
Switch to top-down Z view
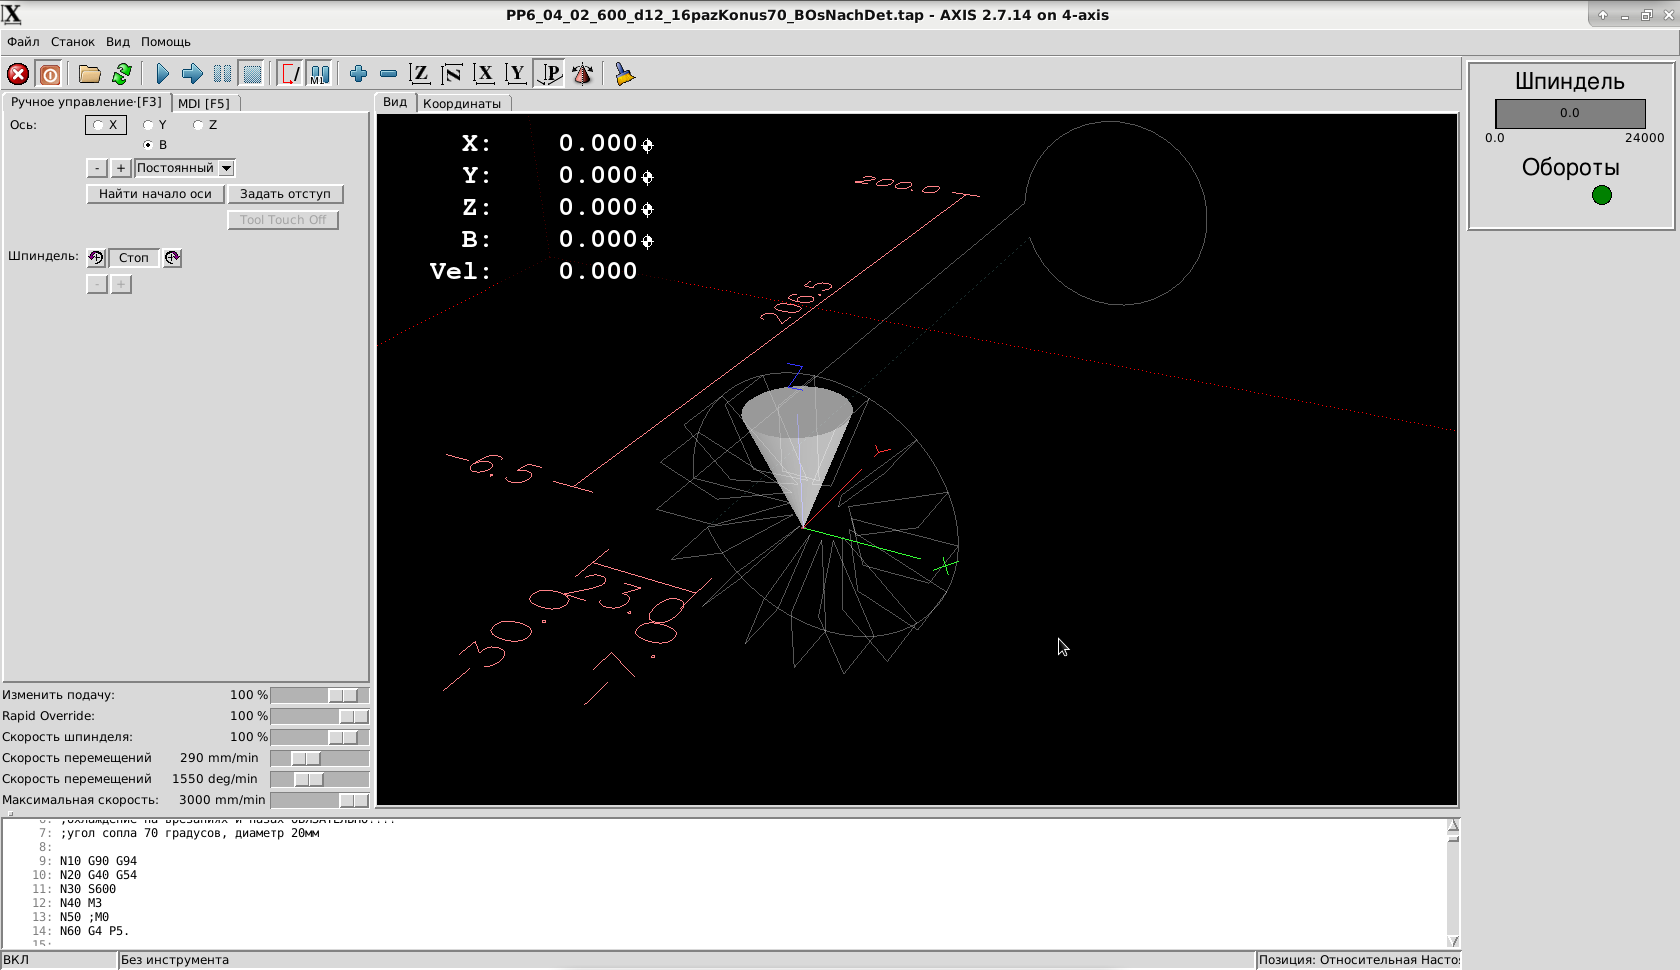pos(420,74)
